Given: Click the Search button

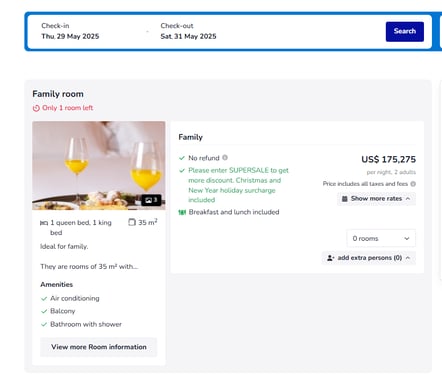Looking at the screenshot, I should click(405, 31).
